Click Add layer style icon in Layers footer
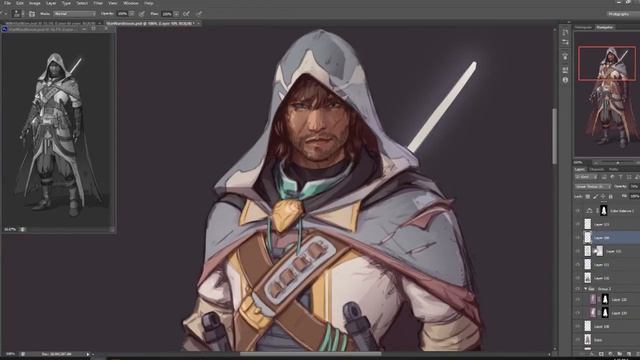 coord(592,354)
